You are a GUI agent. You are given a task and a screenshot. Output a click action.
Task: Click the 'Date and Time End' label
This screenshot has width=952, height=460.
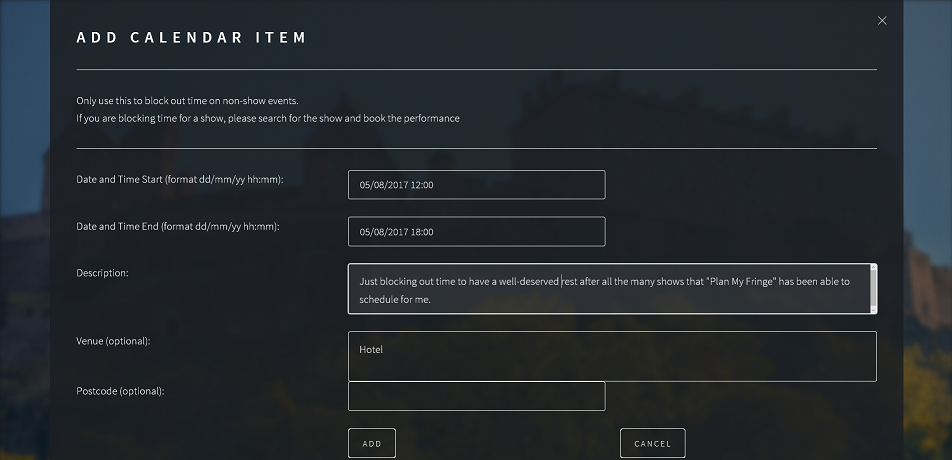tap(178, 227)
